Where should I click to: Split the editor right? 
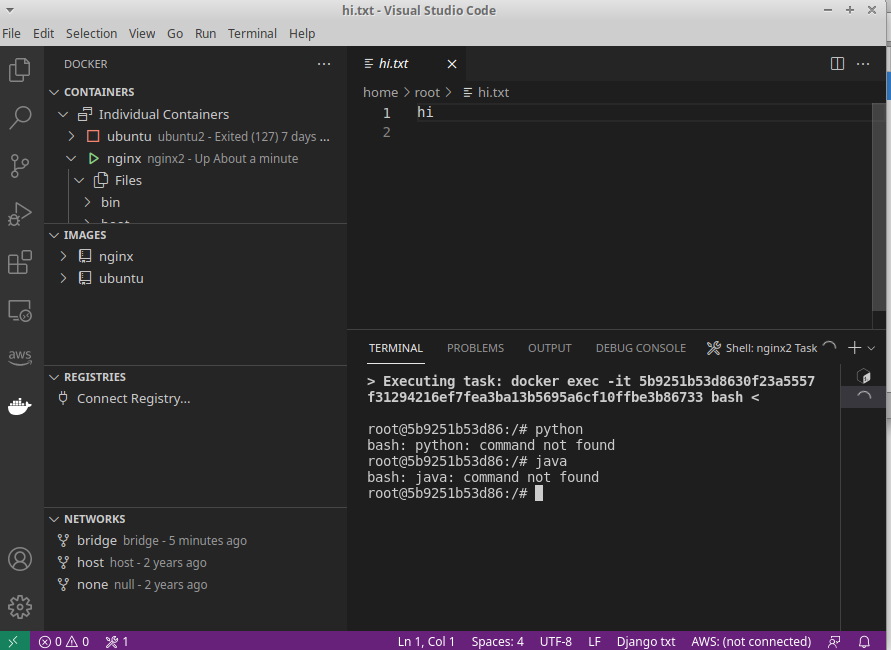click(x=837, y=64)
